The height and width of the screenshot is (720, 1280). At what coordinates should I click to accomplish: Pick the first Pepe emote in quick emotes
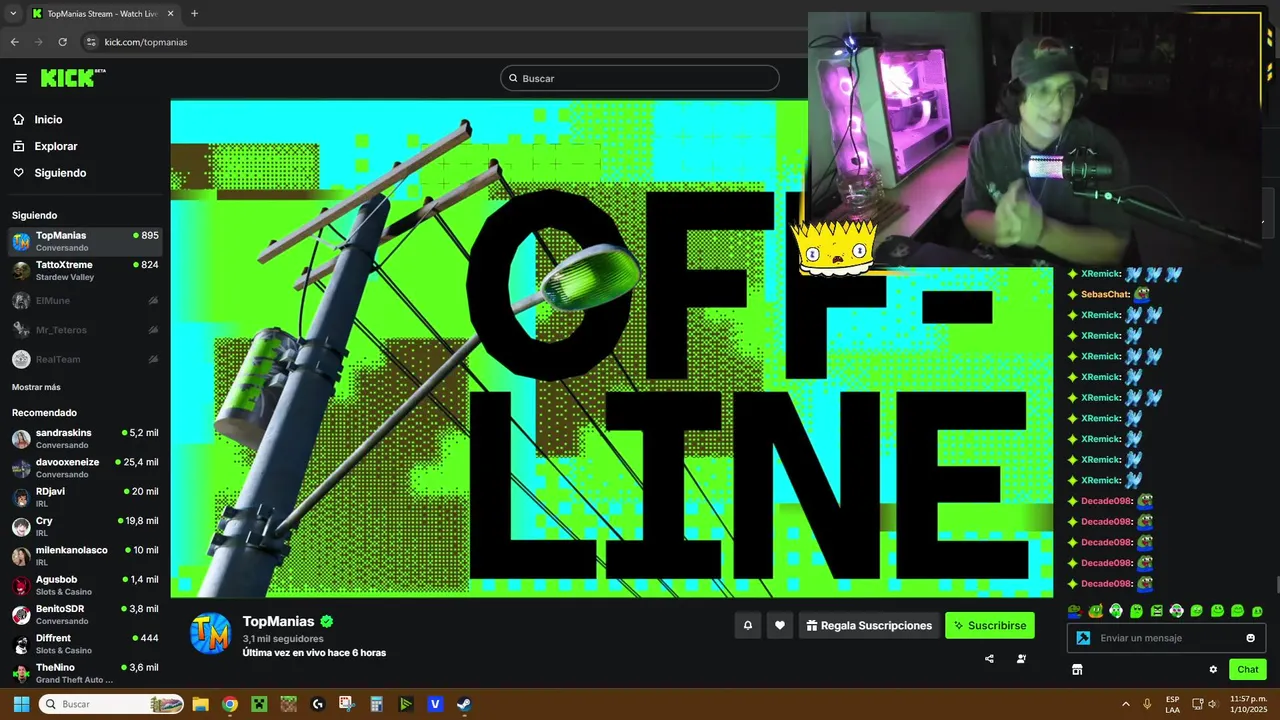coord(1075,611)
